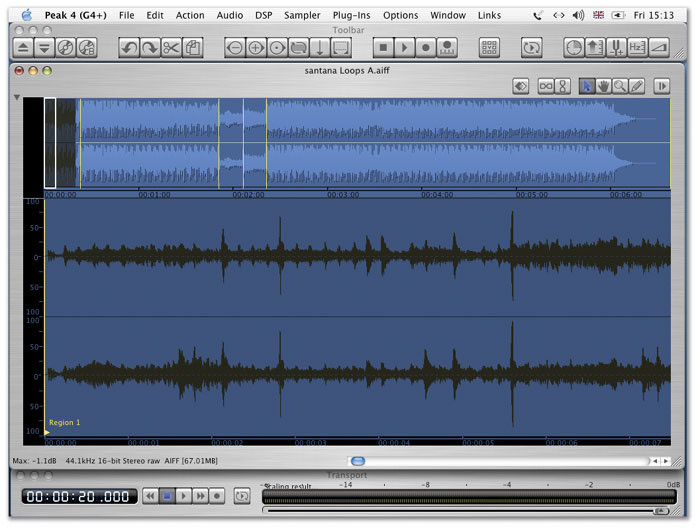
Task: Select the hand move tool
Action: coord(604,86)
